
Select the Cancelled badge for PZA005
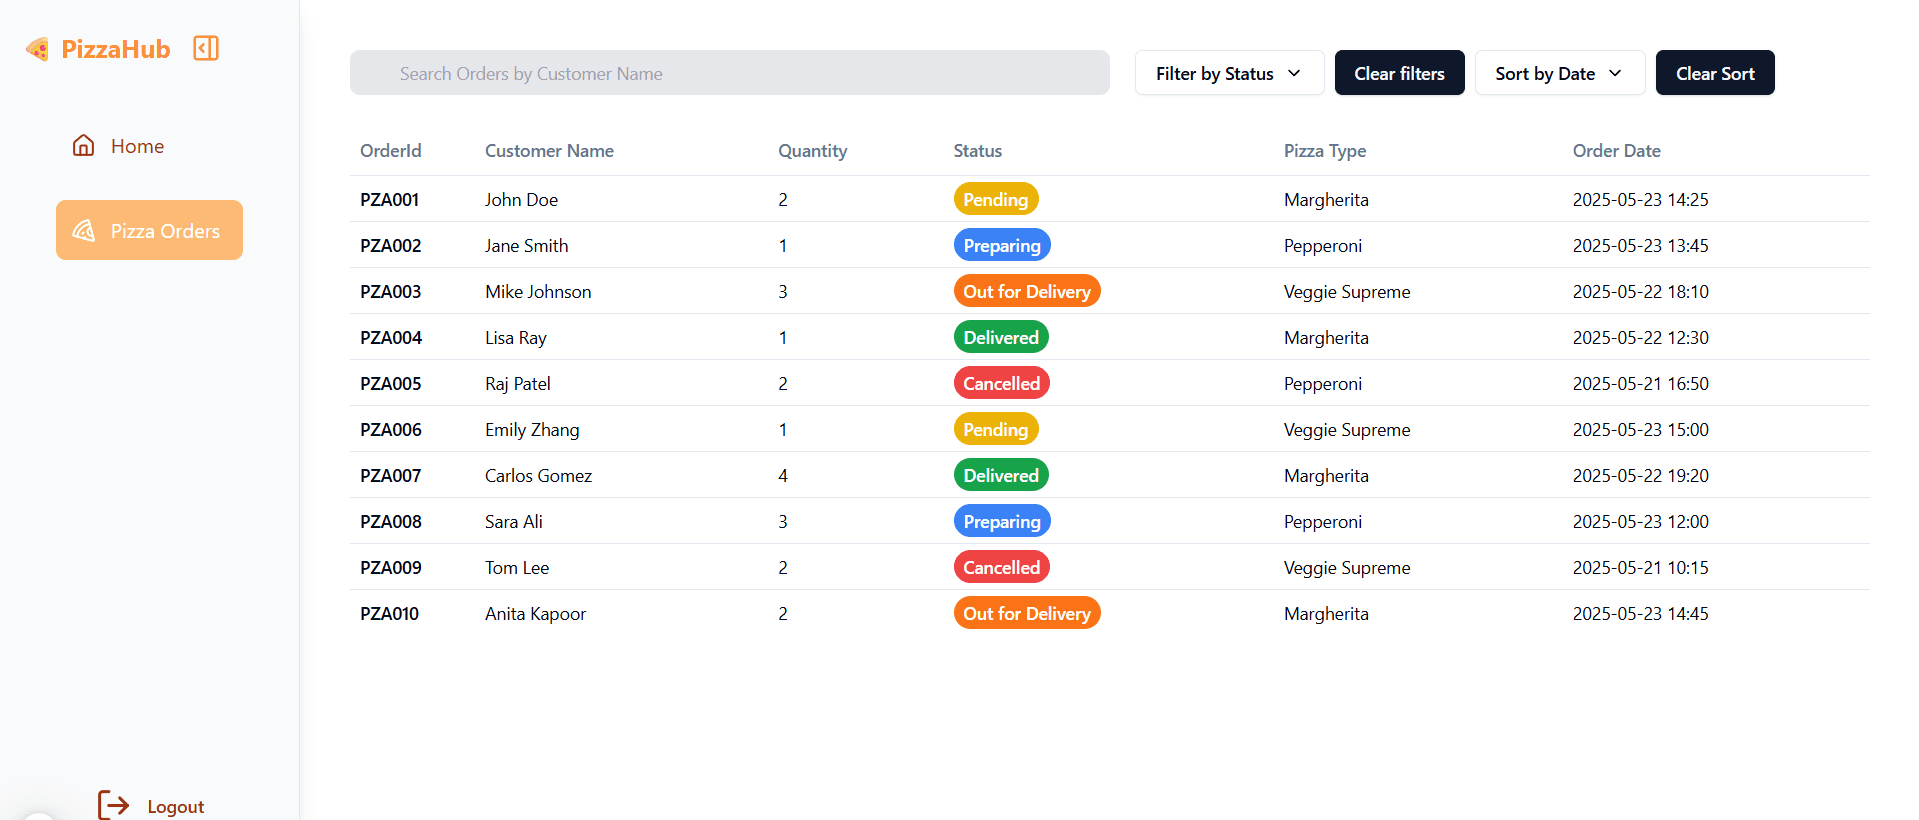(x=1002, y=383)
